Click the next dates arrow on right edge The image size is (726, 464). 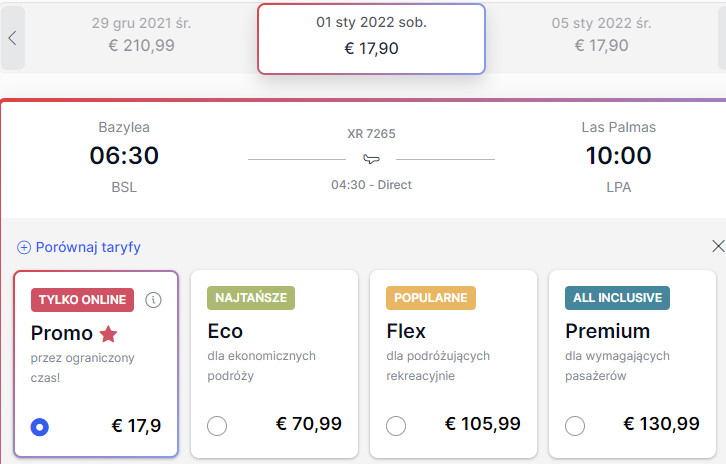tap(722, 38)
